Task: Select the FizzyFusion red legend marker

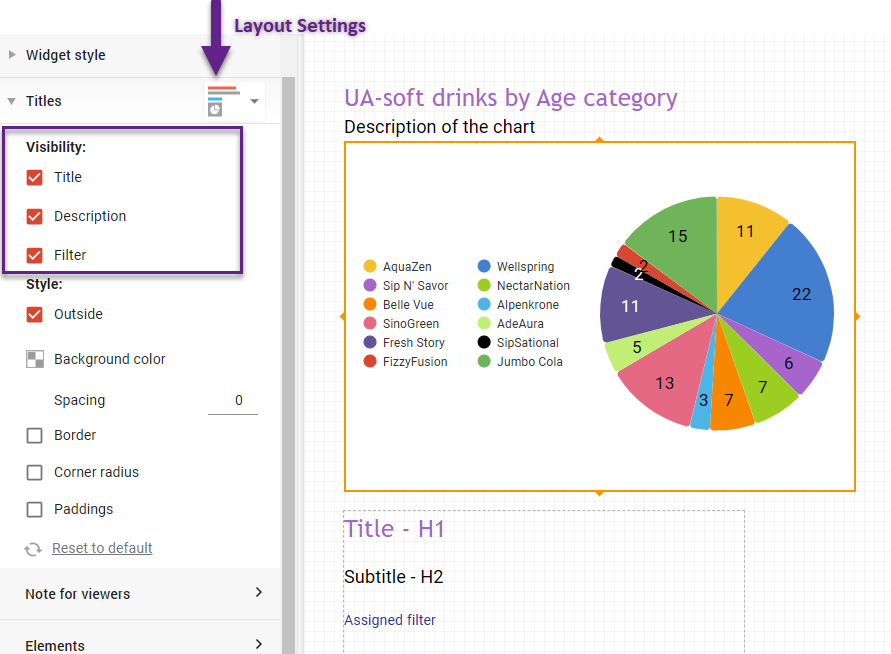Action: click(370, 361)
